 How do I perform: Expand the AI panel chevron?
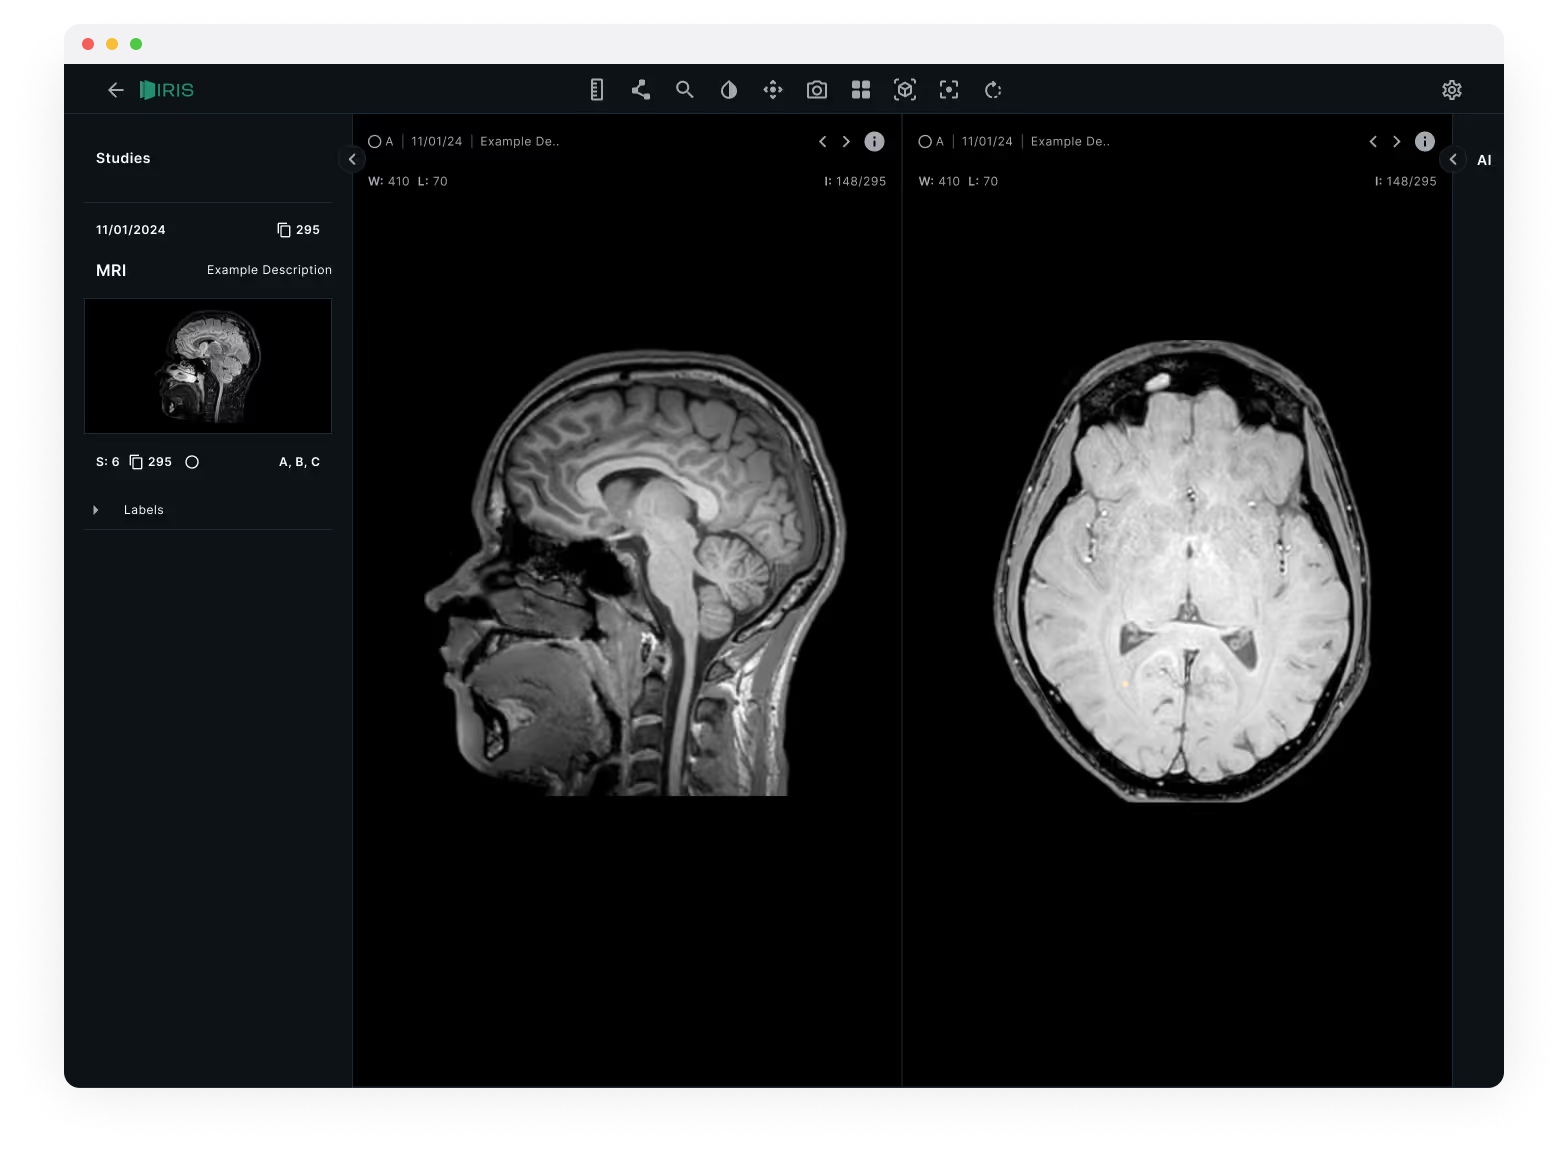point(1453,159)
